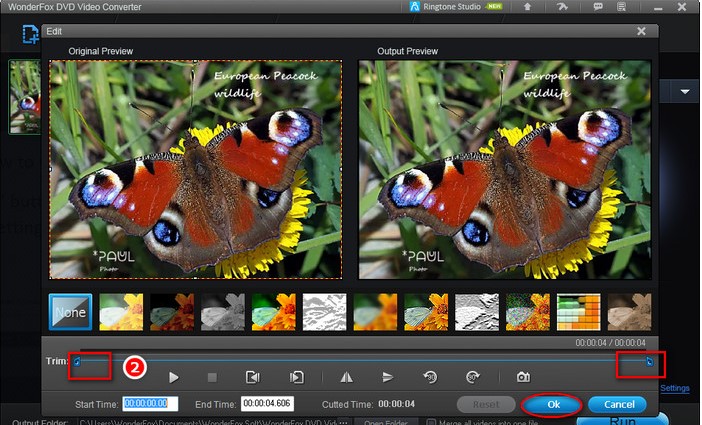Apply the grayscale effect thumbnail
Screen dimensions: 702x425
(x=223, y=312)
